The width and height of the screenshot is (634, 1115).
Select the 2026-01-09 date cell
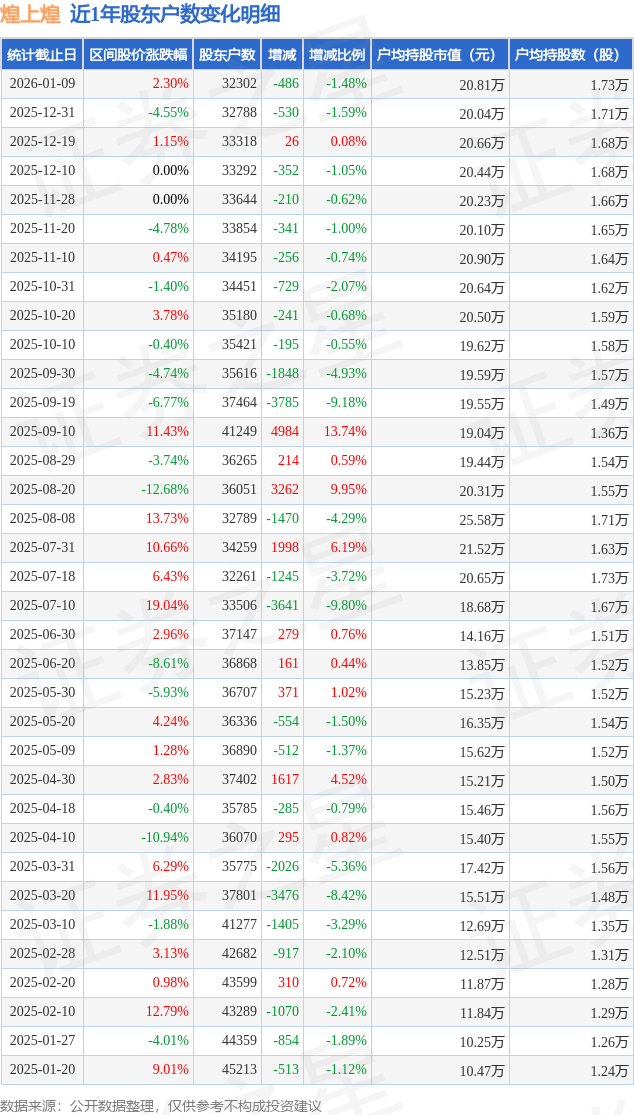pyautogui.click(x=41, y=84)
